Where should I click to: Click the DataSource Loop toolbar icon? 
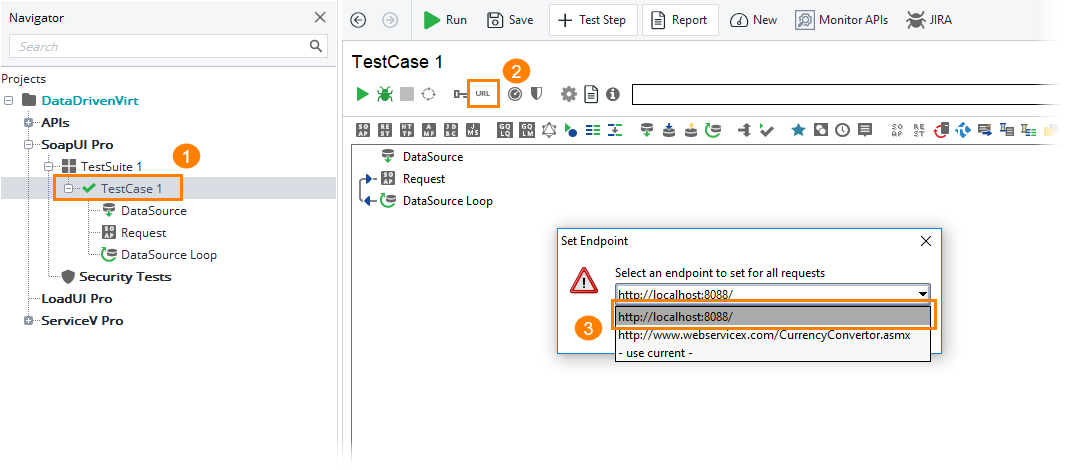click(x=712, y=130)
